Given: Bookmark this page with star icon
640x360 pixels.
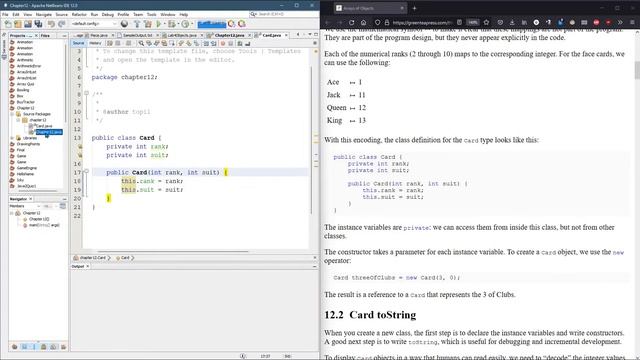Looking at the screenshot, I should coord(486,22).
